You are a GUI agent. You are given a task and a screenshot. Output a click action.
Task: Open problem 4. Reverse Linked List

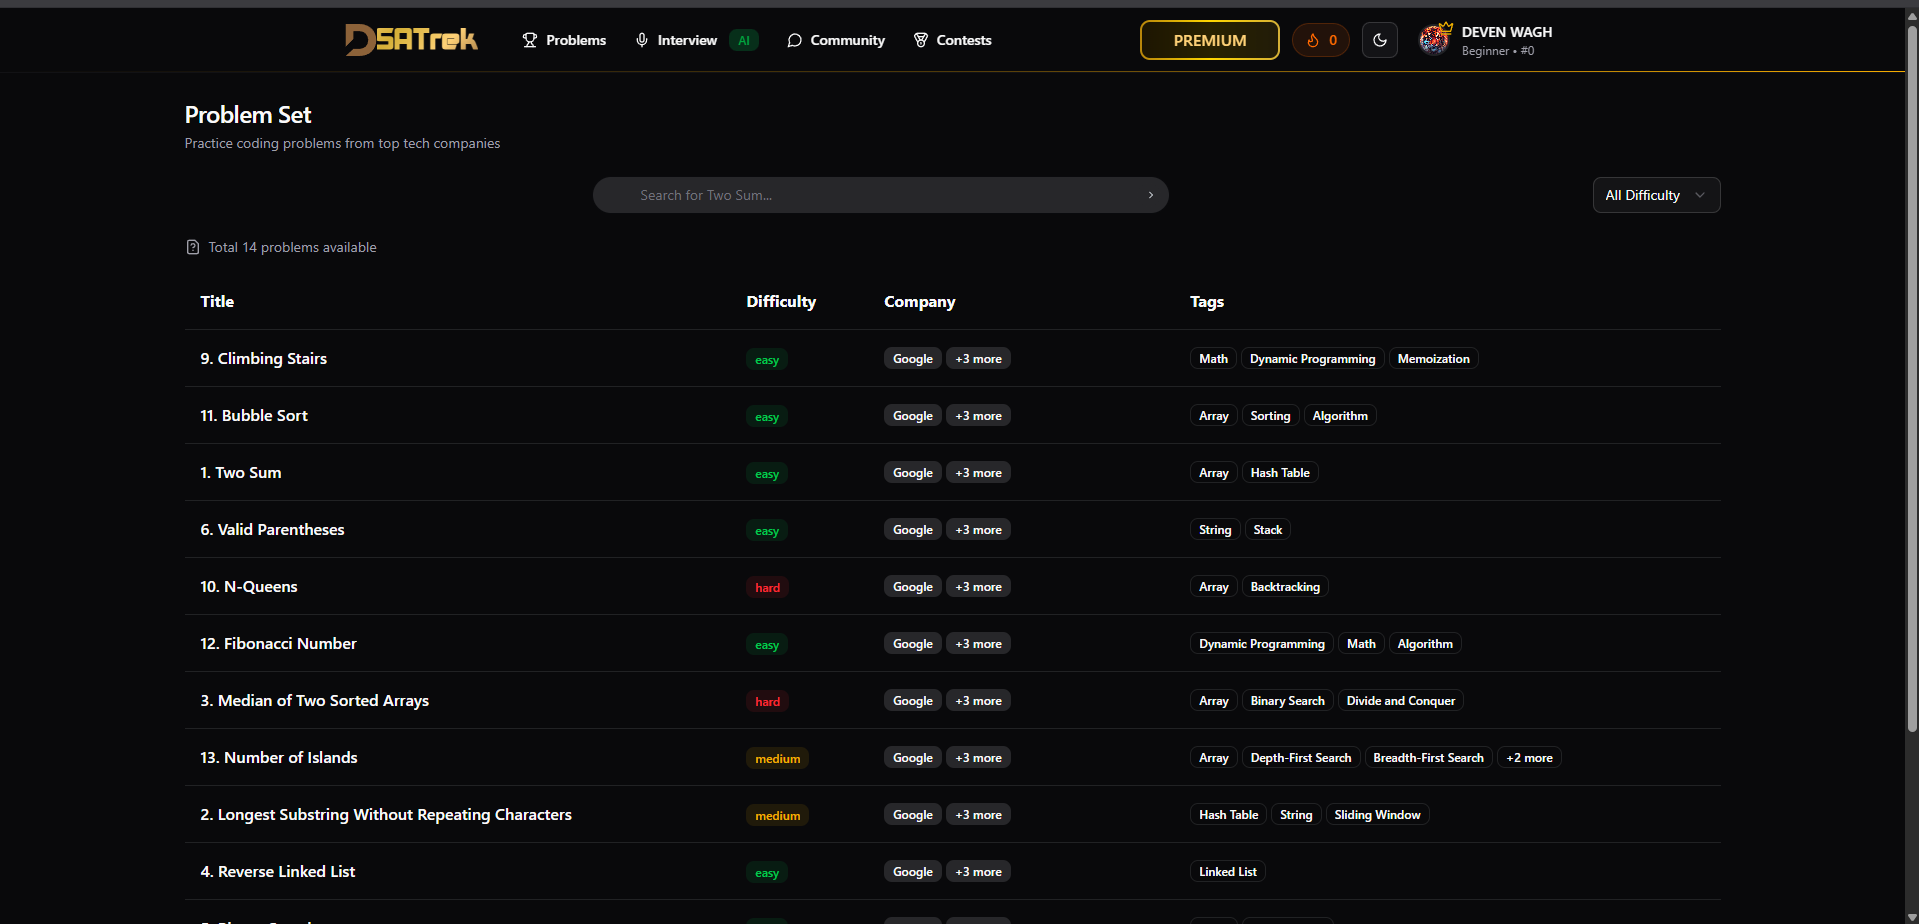[x=278, y=871]
